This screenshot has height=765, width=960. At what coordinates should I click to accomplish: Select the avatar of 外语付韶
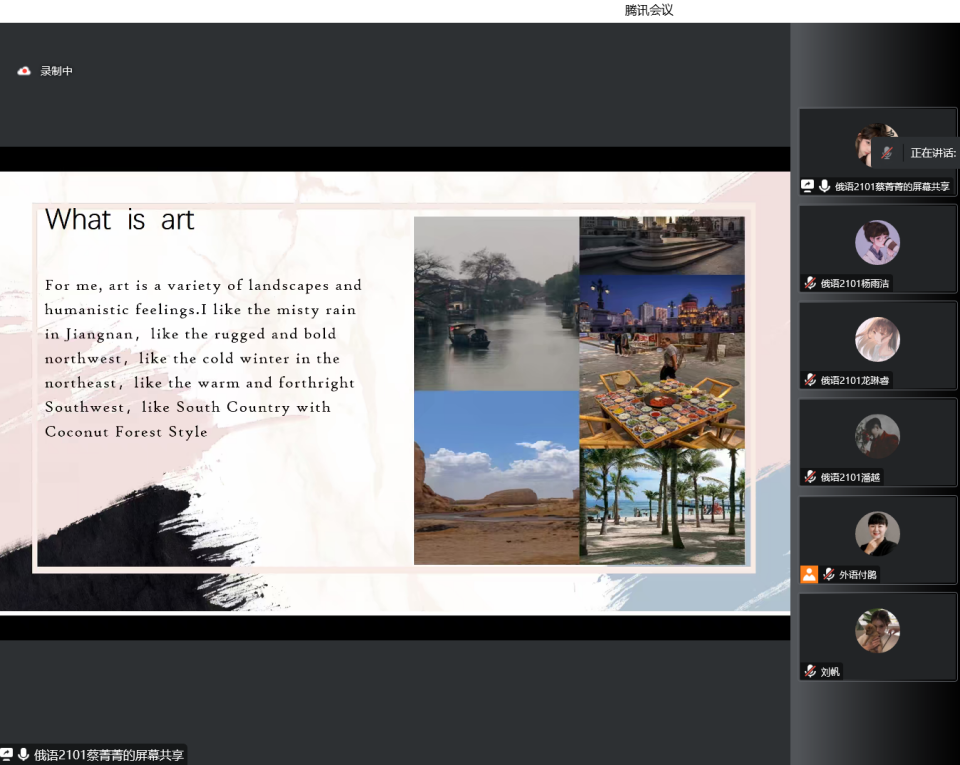click(x=877, y=534)
